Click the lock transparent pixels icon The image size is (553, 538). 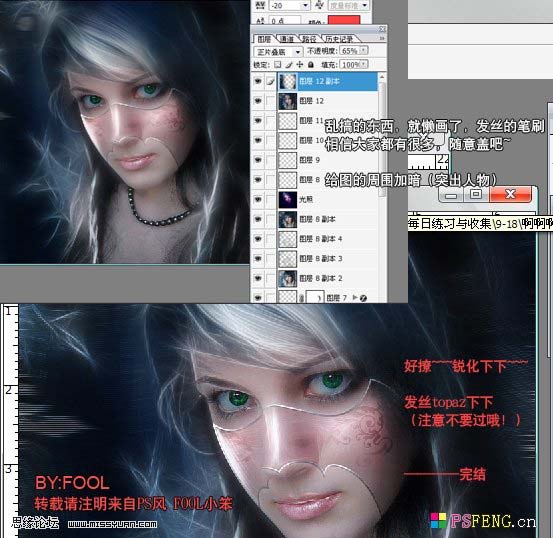coord(278,65)
